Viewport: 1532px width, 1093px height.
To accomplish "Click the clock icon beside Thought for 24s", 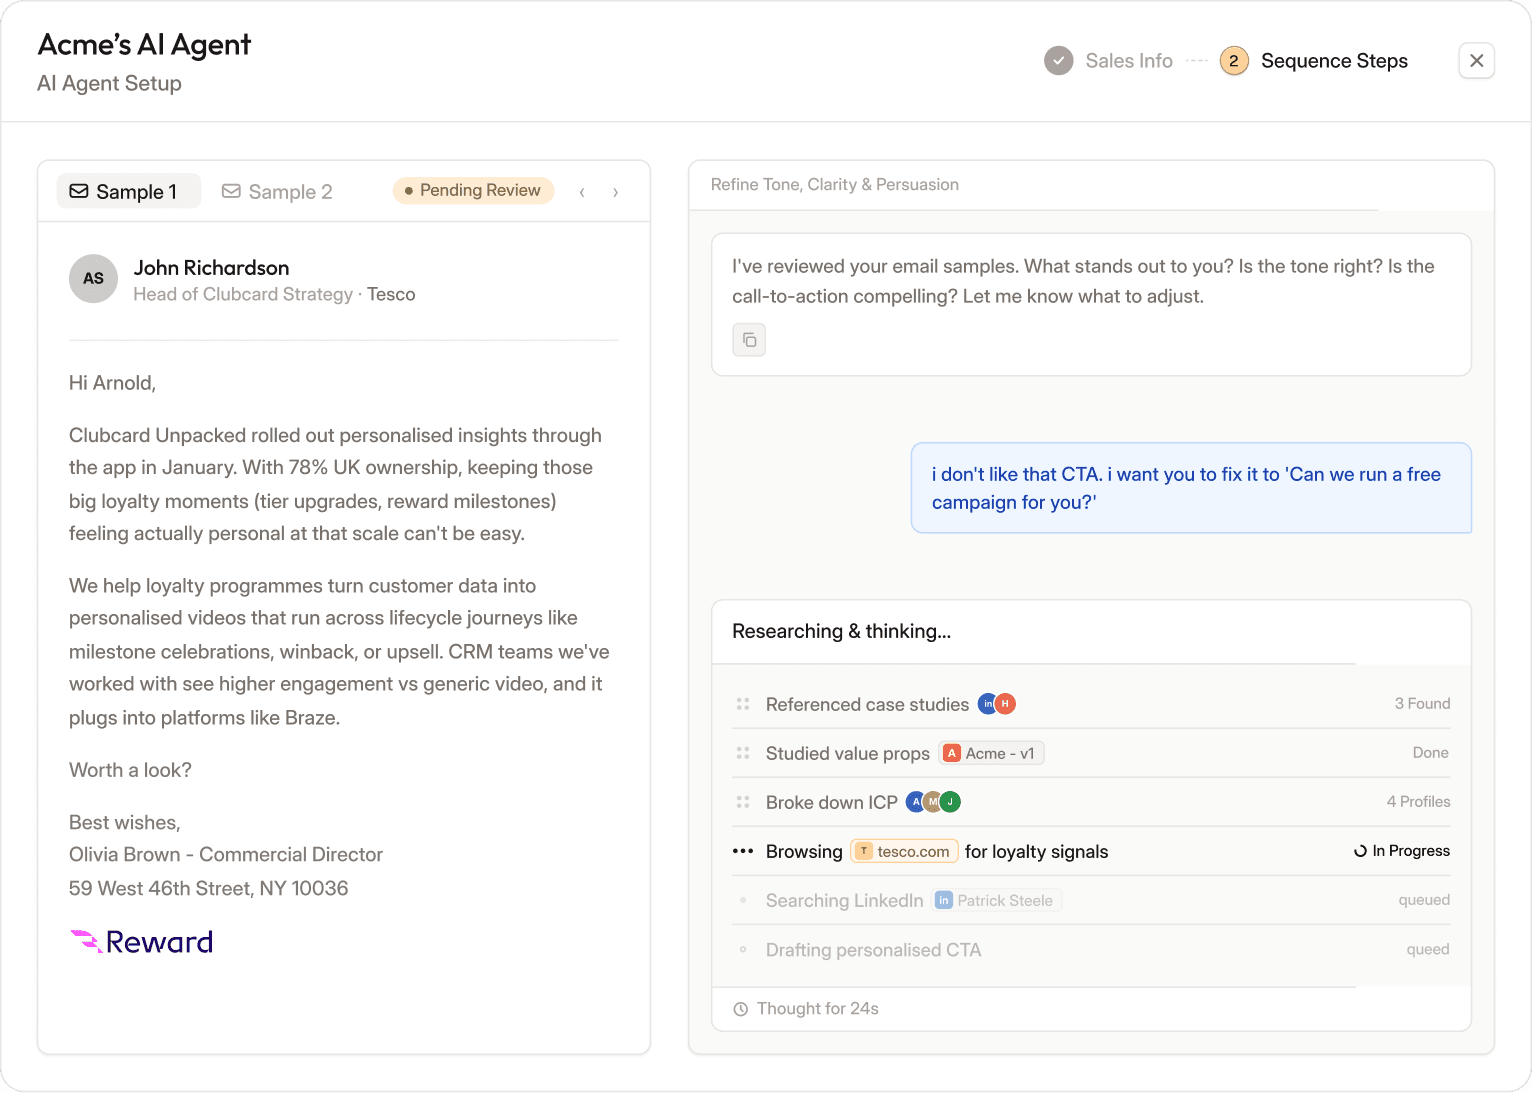I will pos(741,1009).
